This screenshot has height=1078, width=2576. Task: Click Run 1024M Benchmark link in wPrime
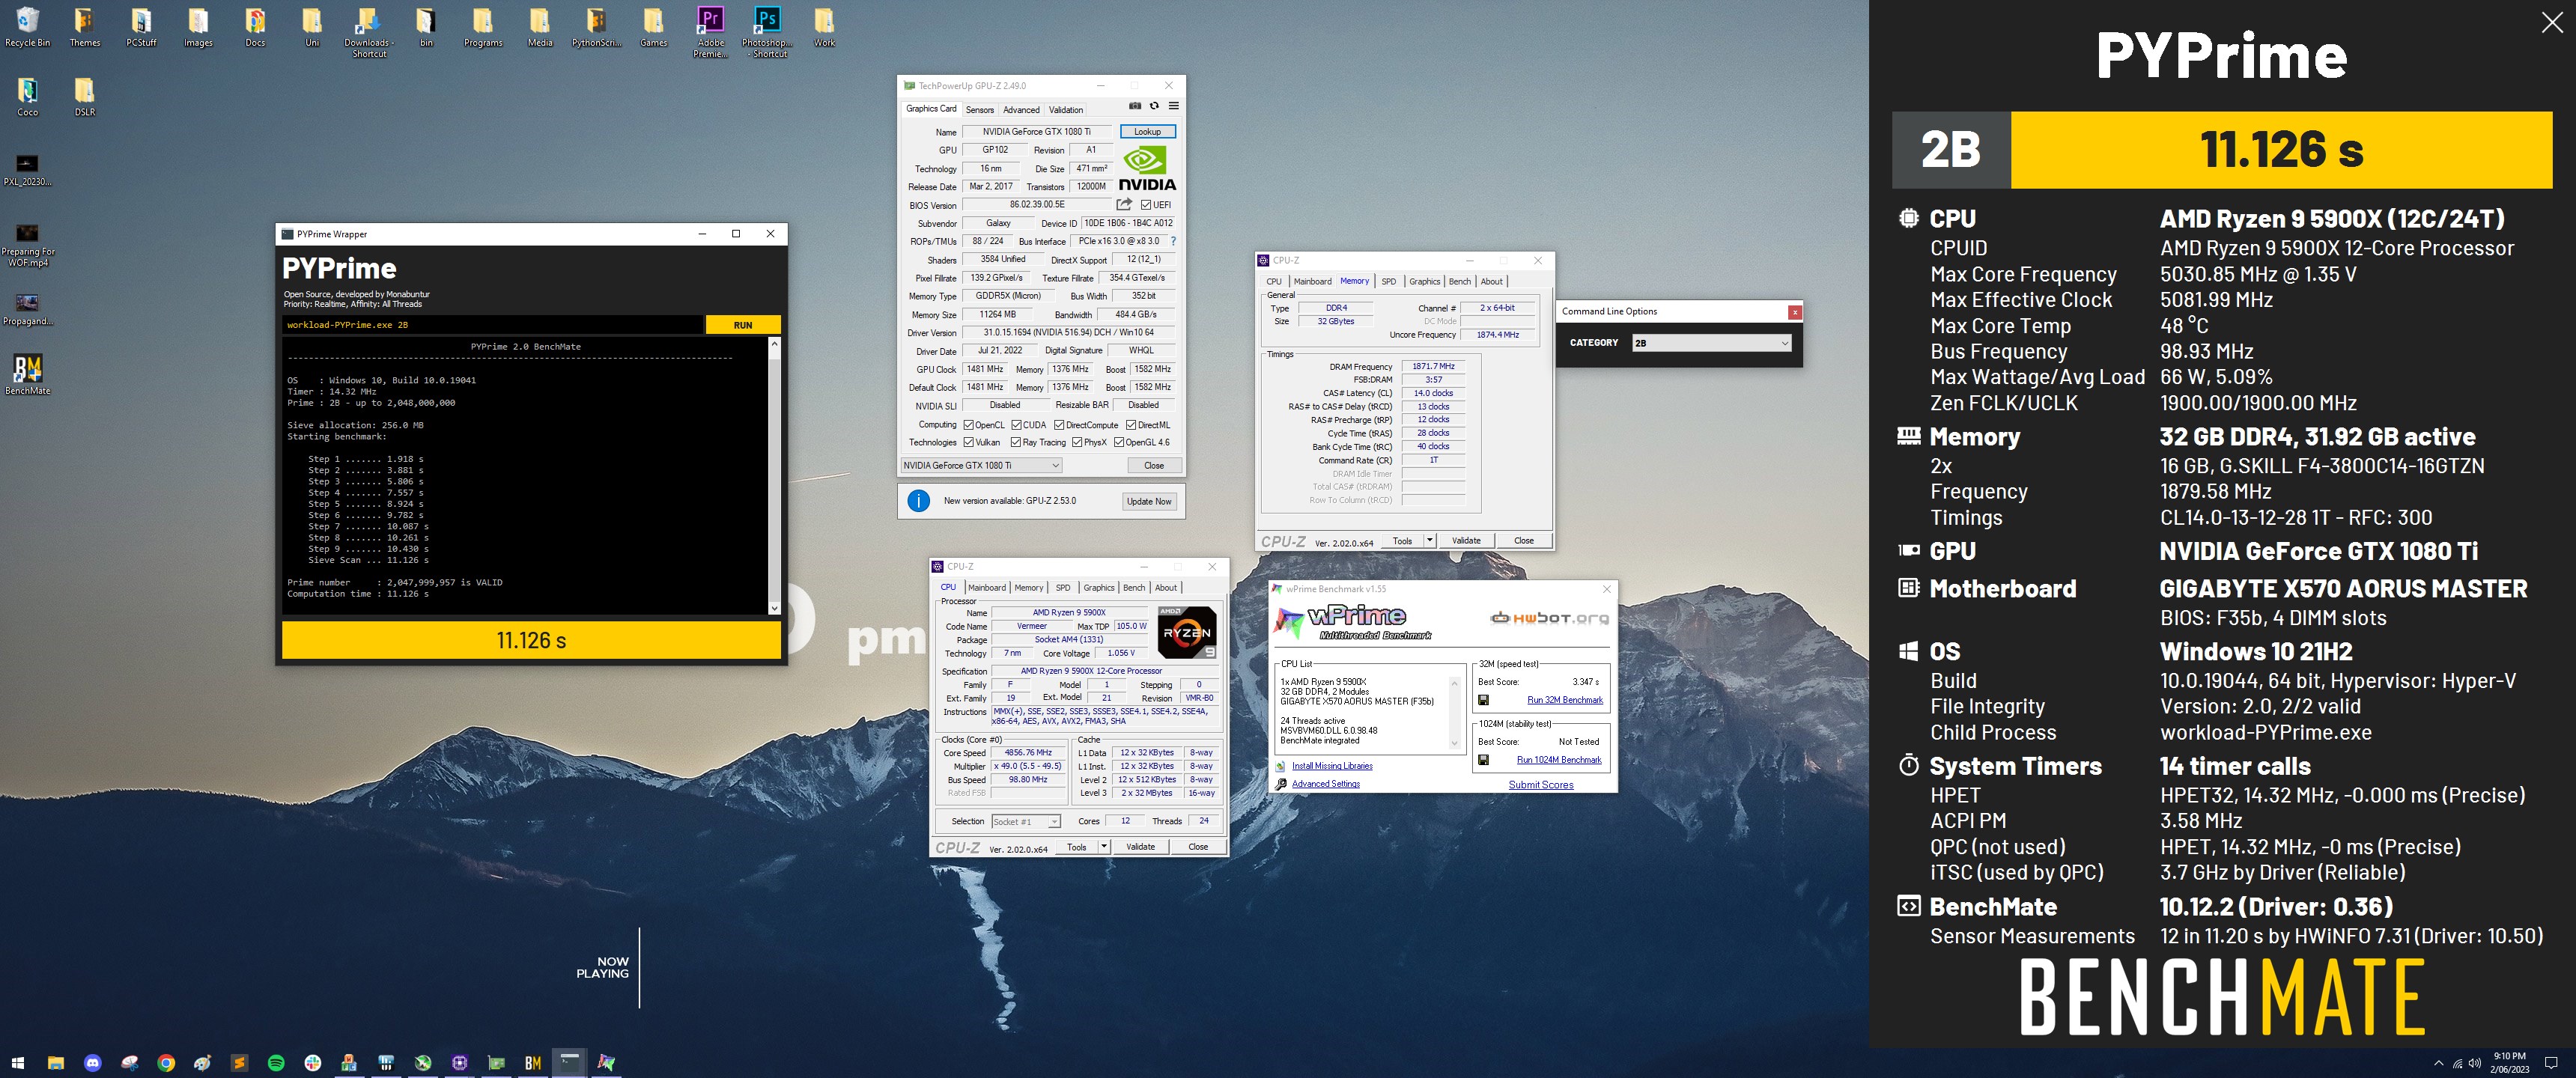coord(1559,760)
